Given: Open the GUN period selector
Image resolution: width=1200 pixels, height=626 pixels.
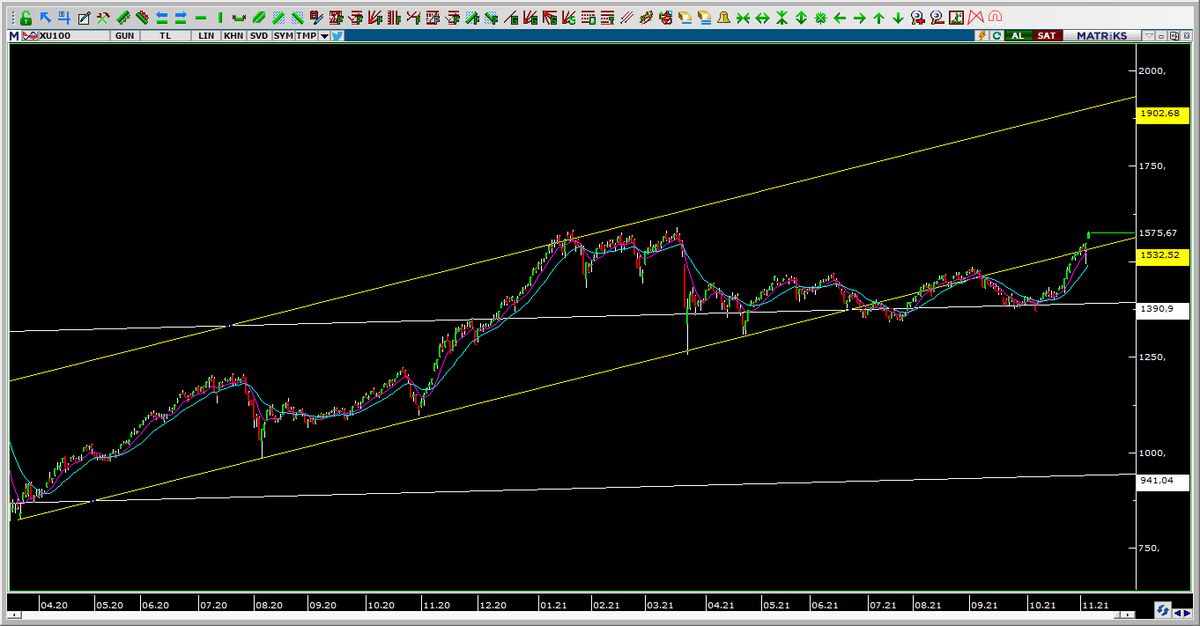Looking at the screenshot, I should pyautogui.click(x=125, y=36).
